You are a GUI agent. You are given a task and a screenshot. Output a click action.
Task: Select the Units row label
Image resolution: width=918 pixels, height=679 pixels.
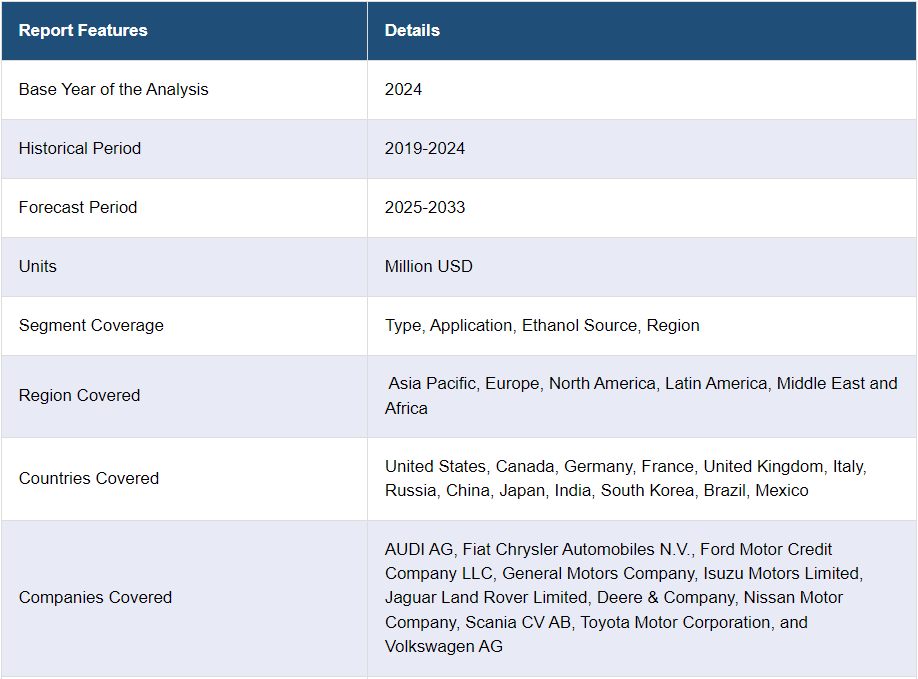[x=38, y=266]
